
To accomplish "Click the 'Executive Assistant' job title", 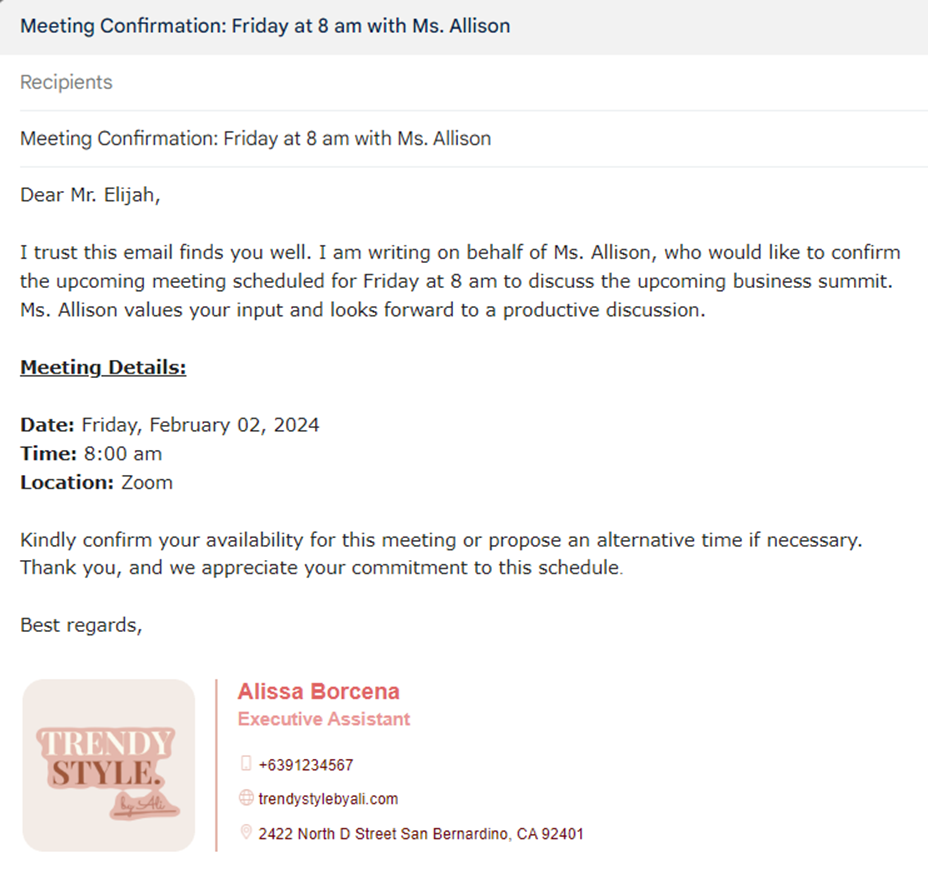I will click(323, 719).
